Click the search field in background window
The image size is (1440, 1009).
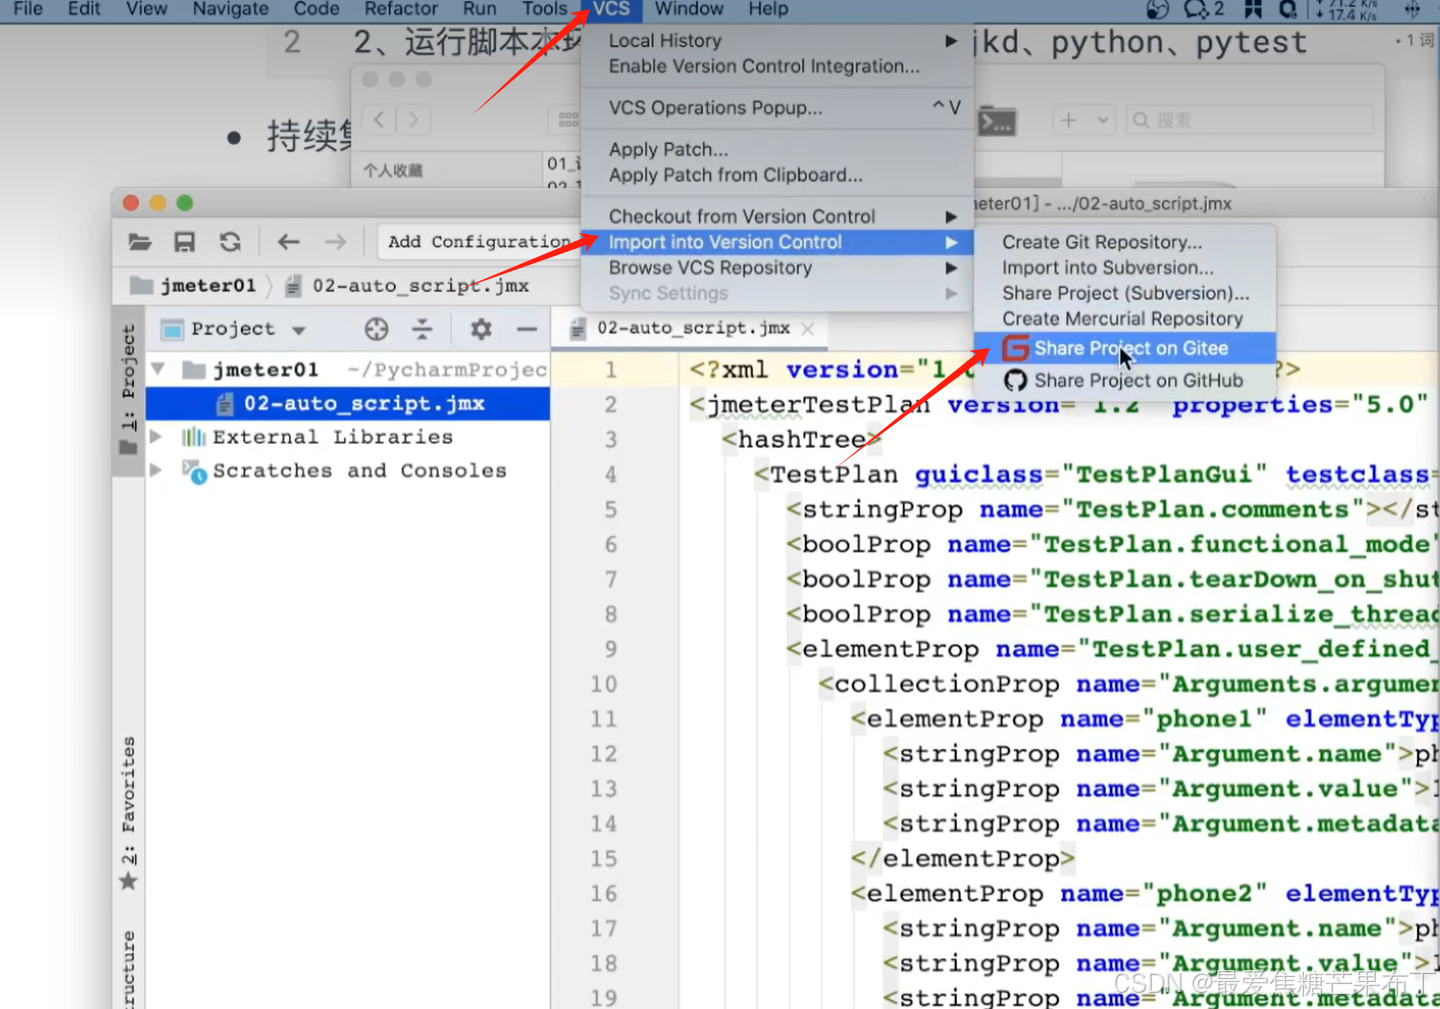[1249, 120]
